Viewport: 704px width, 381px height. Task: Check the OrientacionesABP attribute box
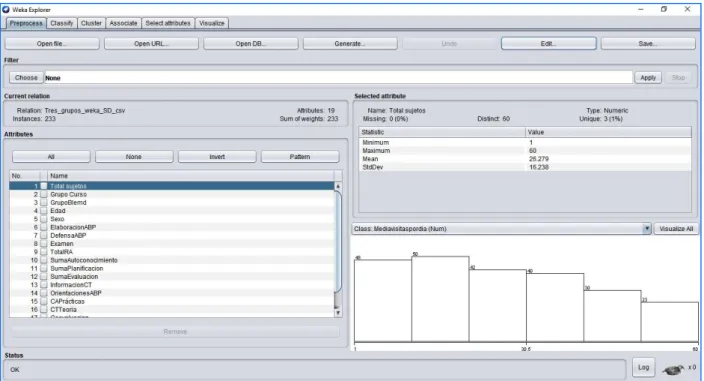tap(44, 293)
